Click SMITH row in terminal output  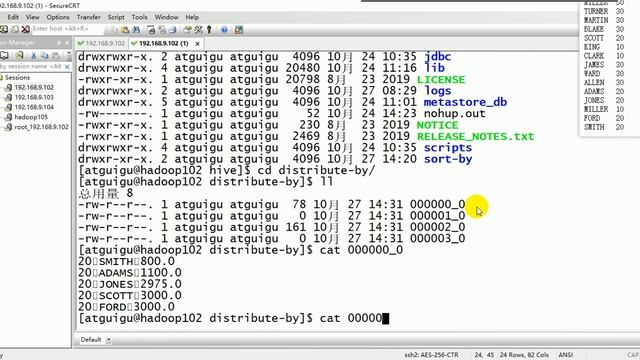click(127, 261)
